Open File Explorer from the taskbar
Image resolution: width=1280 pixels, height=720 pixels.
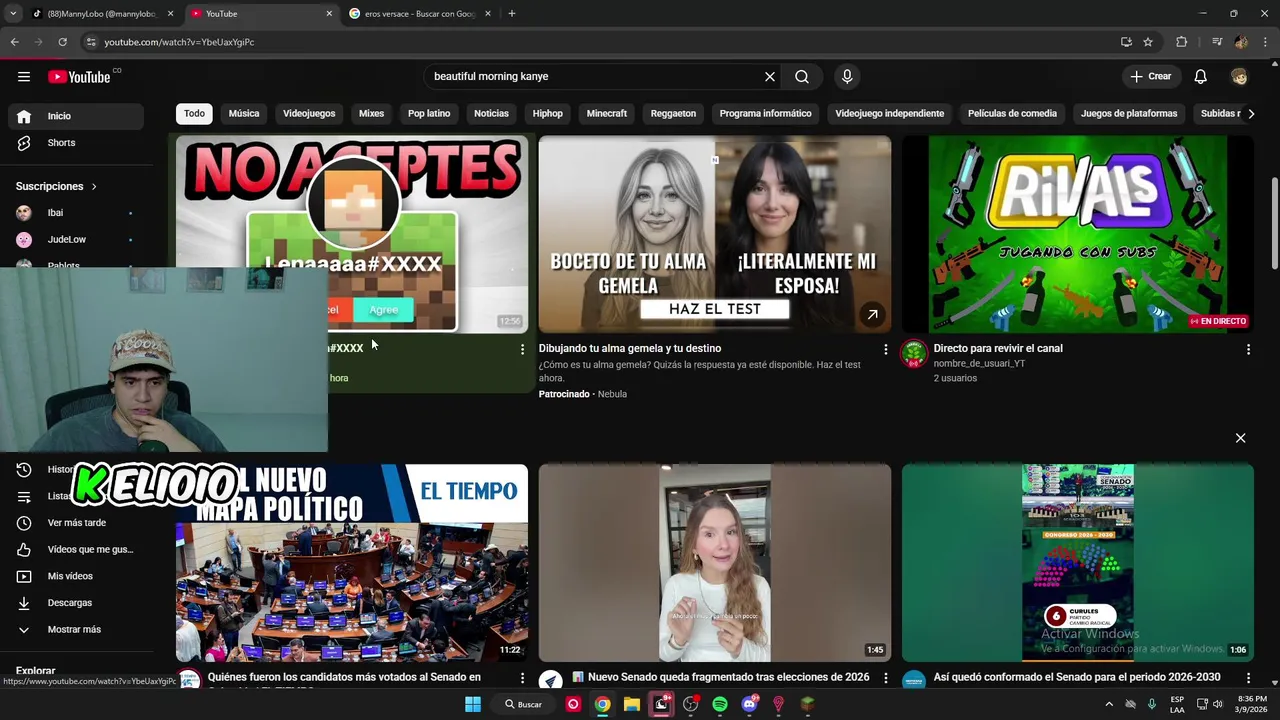pyautogui.click(x=632, y=704)
